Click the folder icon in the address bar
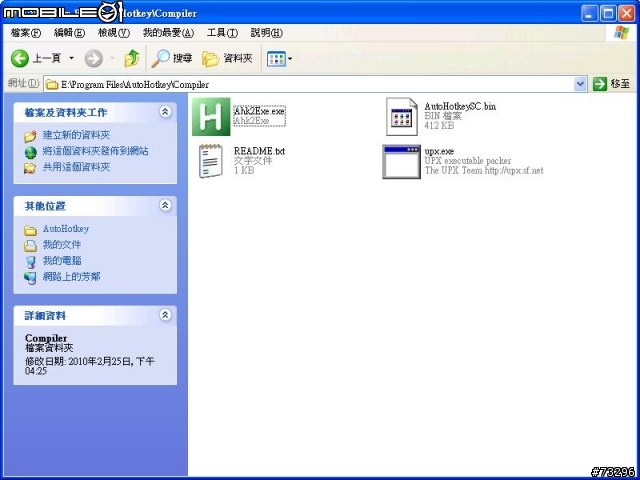 click(x=52, y=85)
